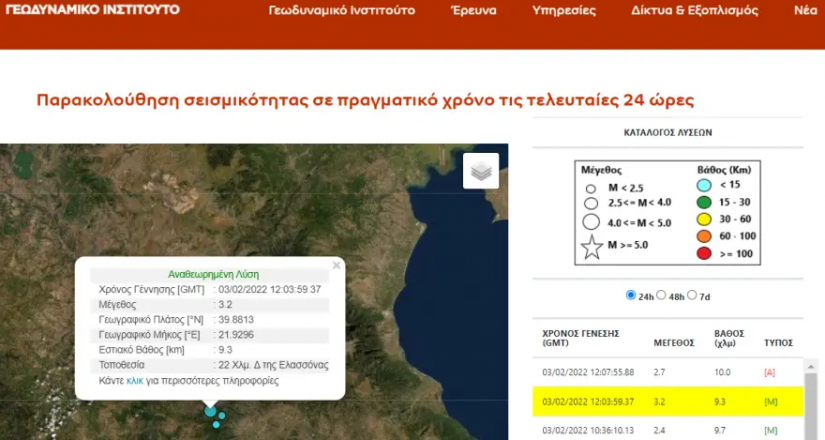This screenshot has height=440, width=825.
Task: Click the ΚΑΤΑΛΟΓΟΣ ΛΥΣΕΩΝ heading
Action: [x=667, y=131]
